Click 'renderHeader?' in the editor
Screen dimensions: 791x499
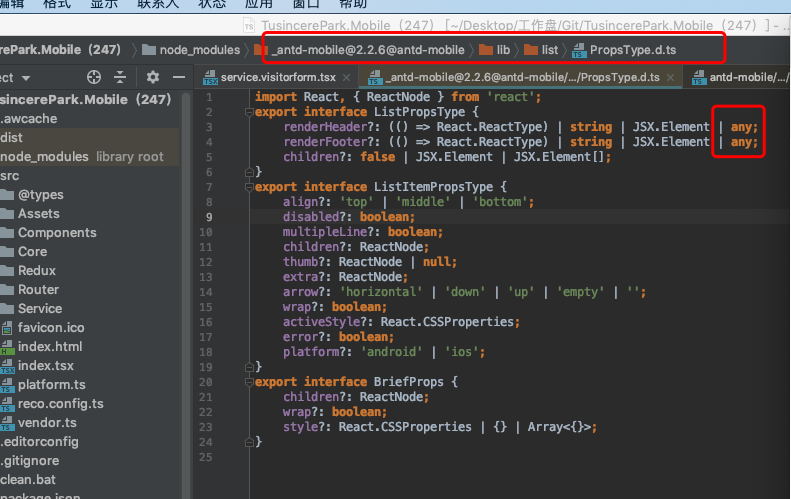tap(331, 127)
